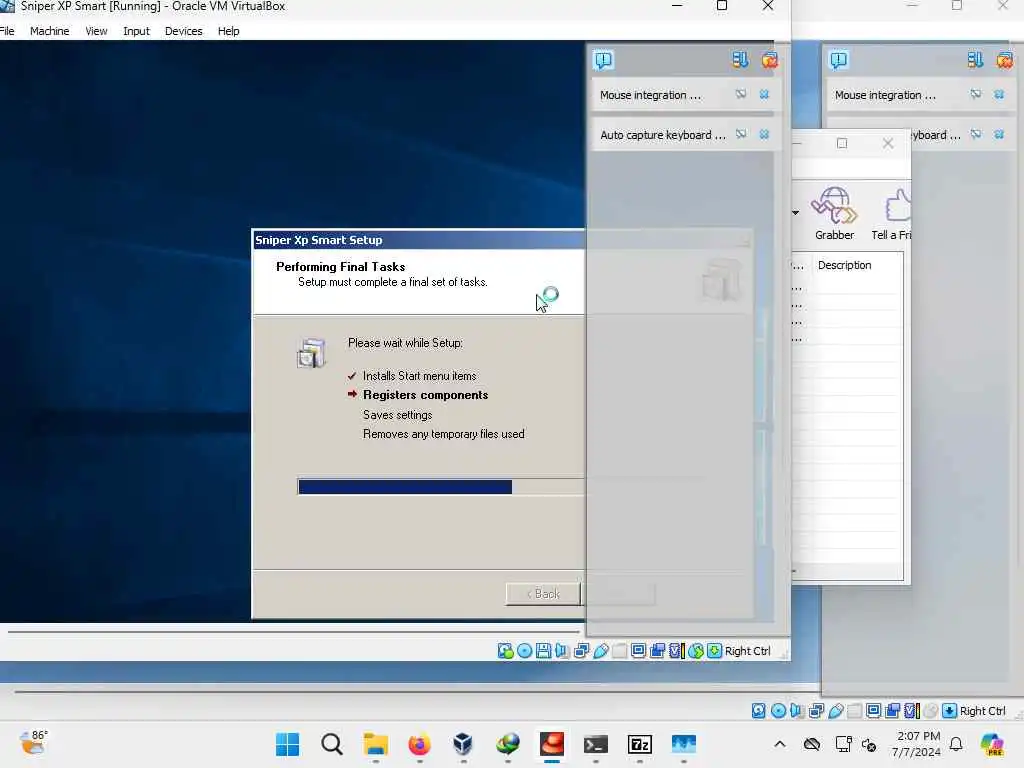Toggle notification center icon in Sniper XP Smart window

[603, 60]
